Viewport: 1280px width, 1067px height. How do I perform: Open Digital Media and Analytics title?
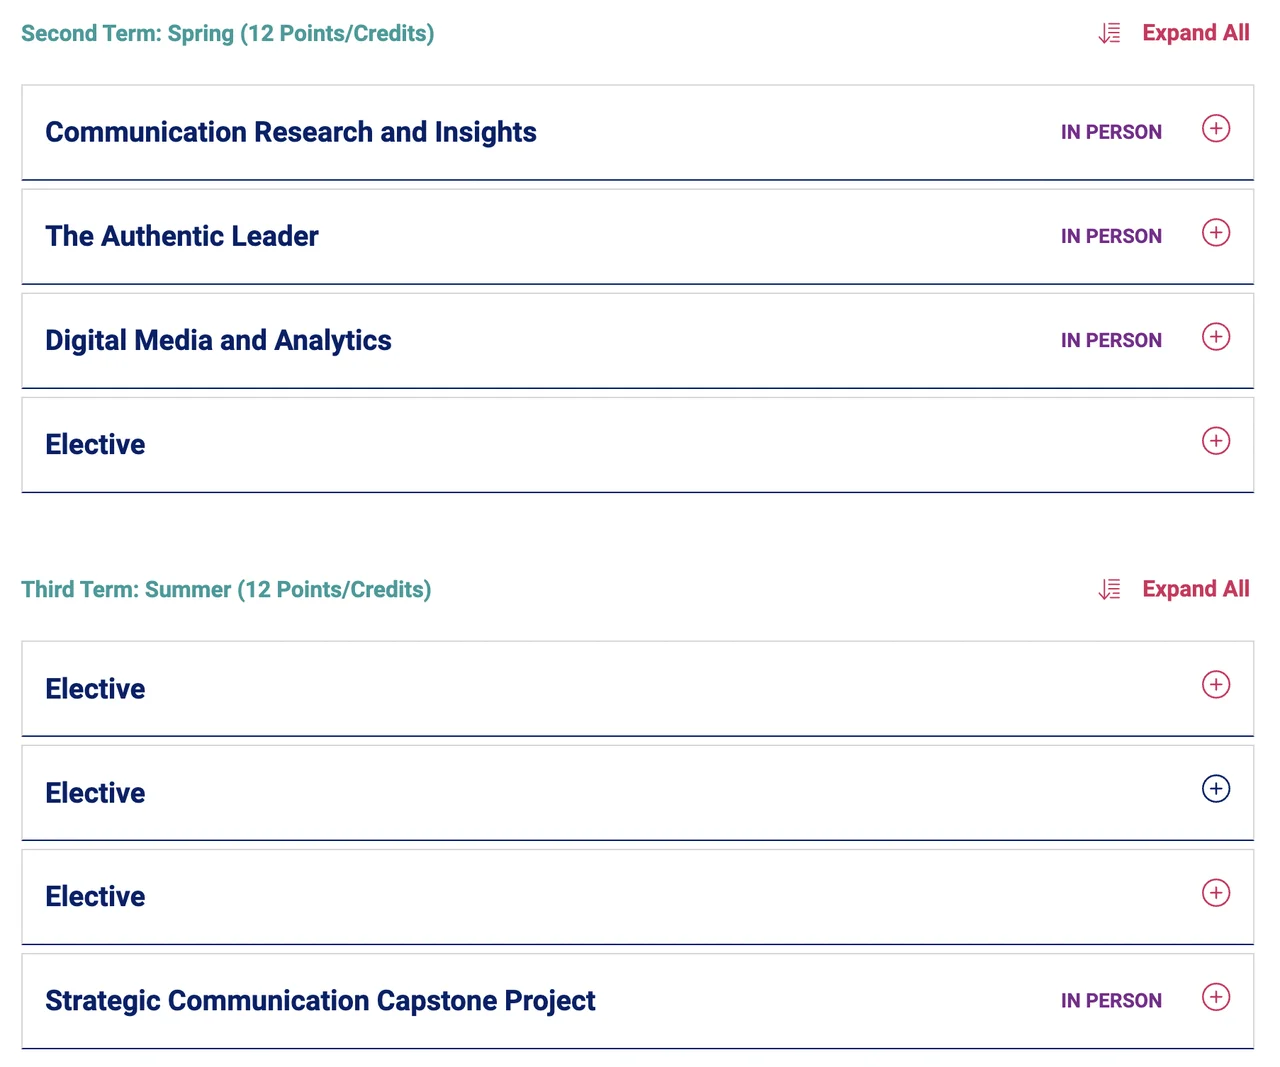point(218,340)
